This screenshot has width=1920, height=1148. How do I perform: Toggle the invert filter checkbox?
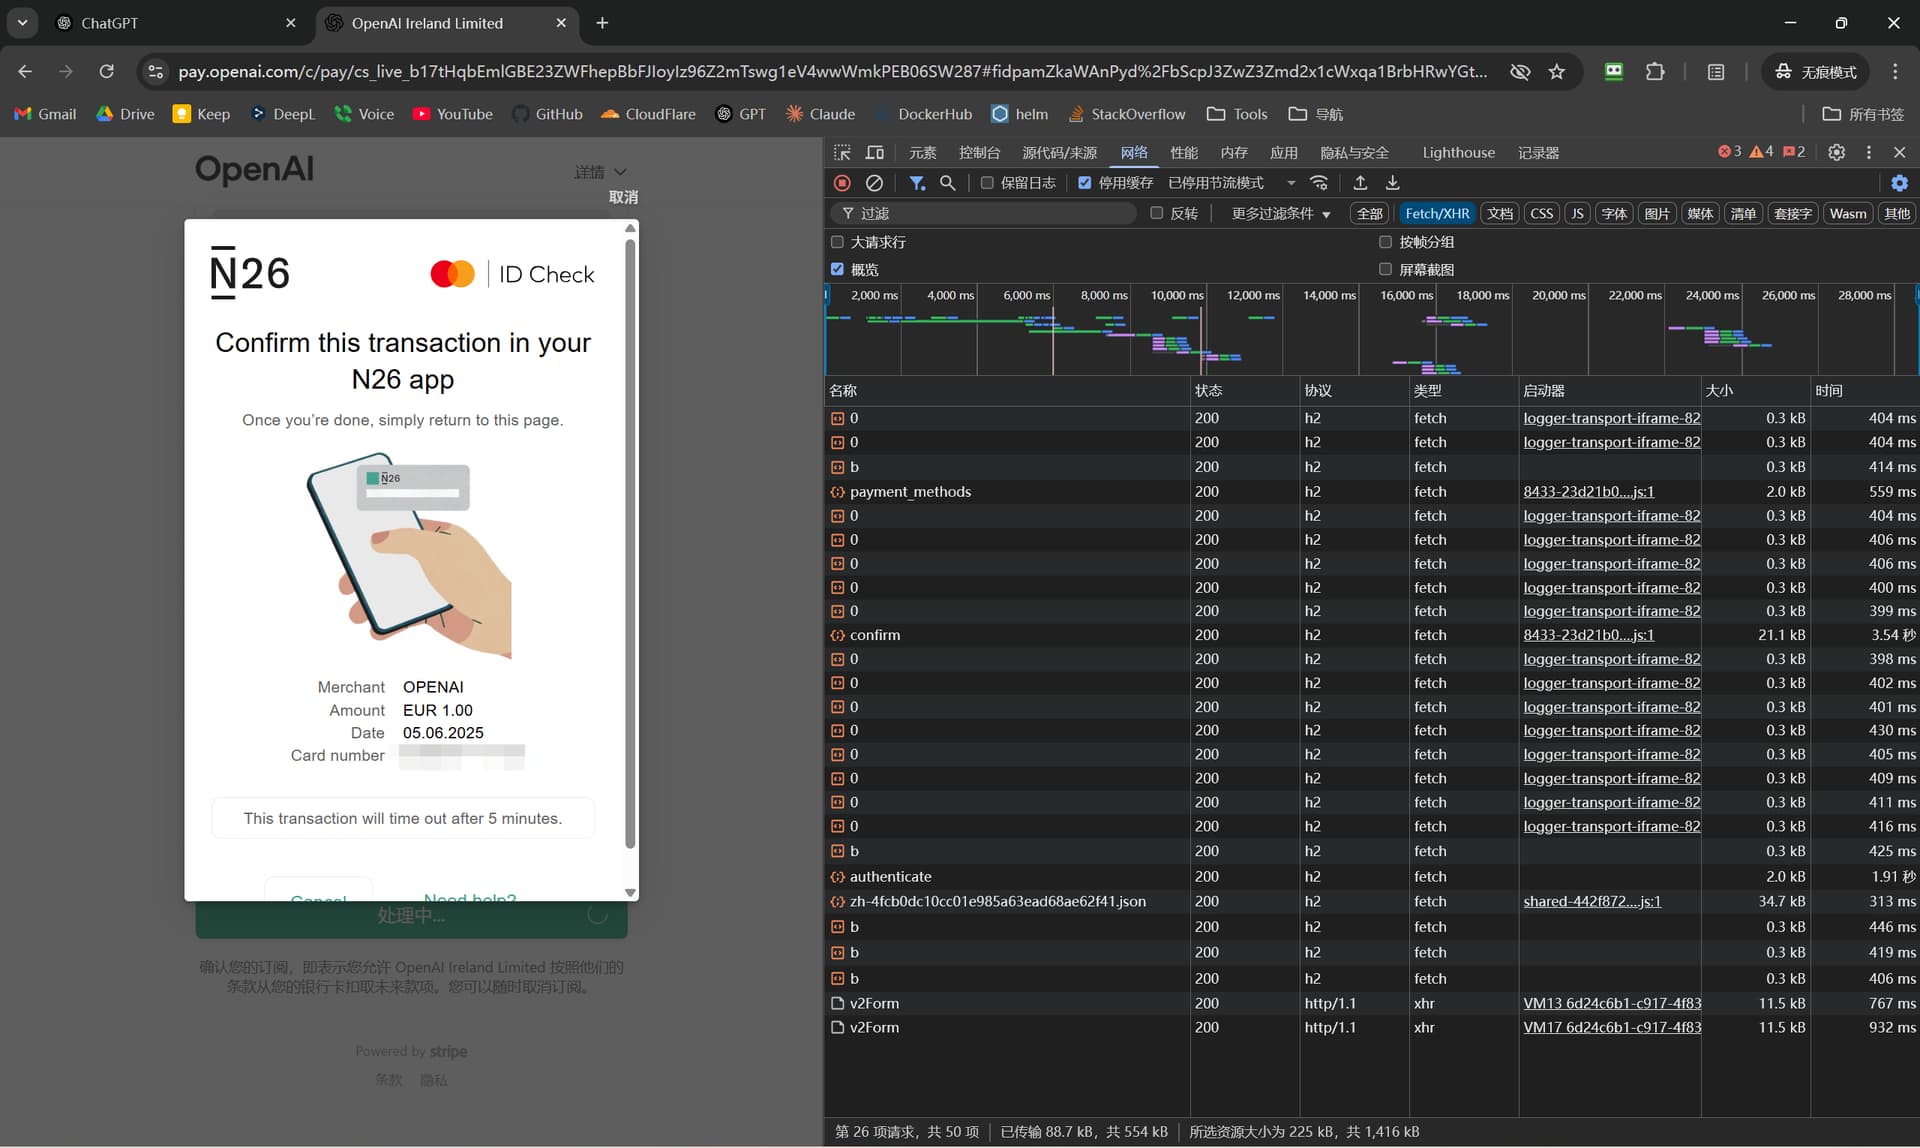tap(1157, 213)
